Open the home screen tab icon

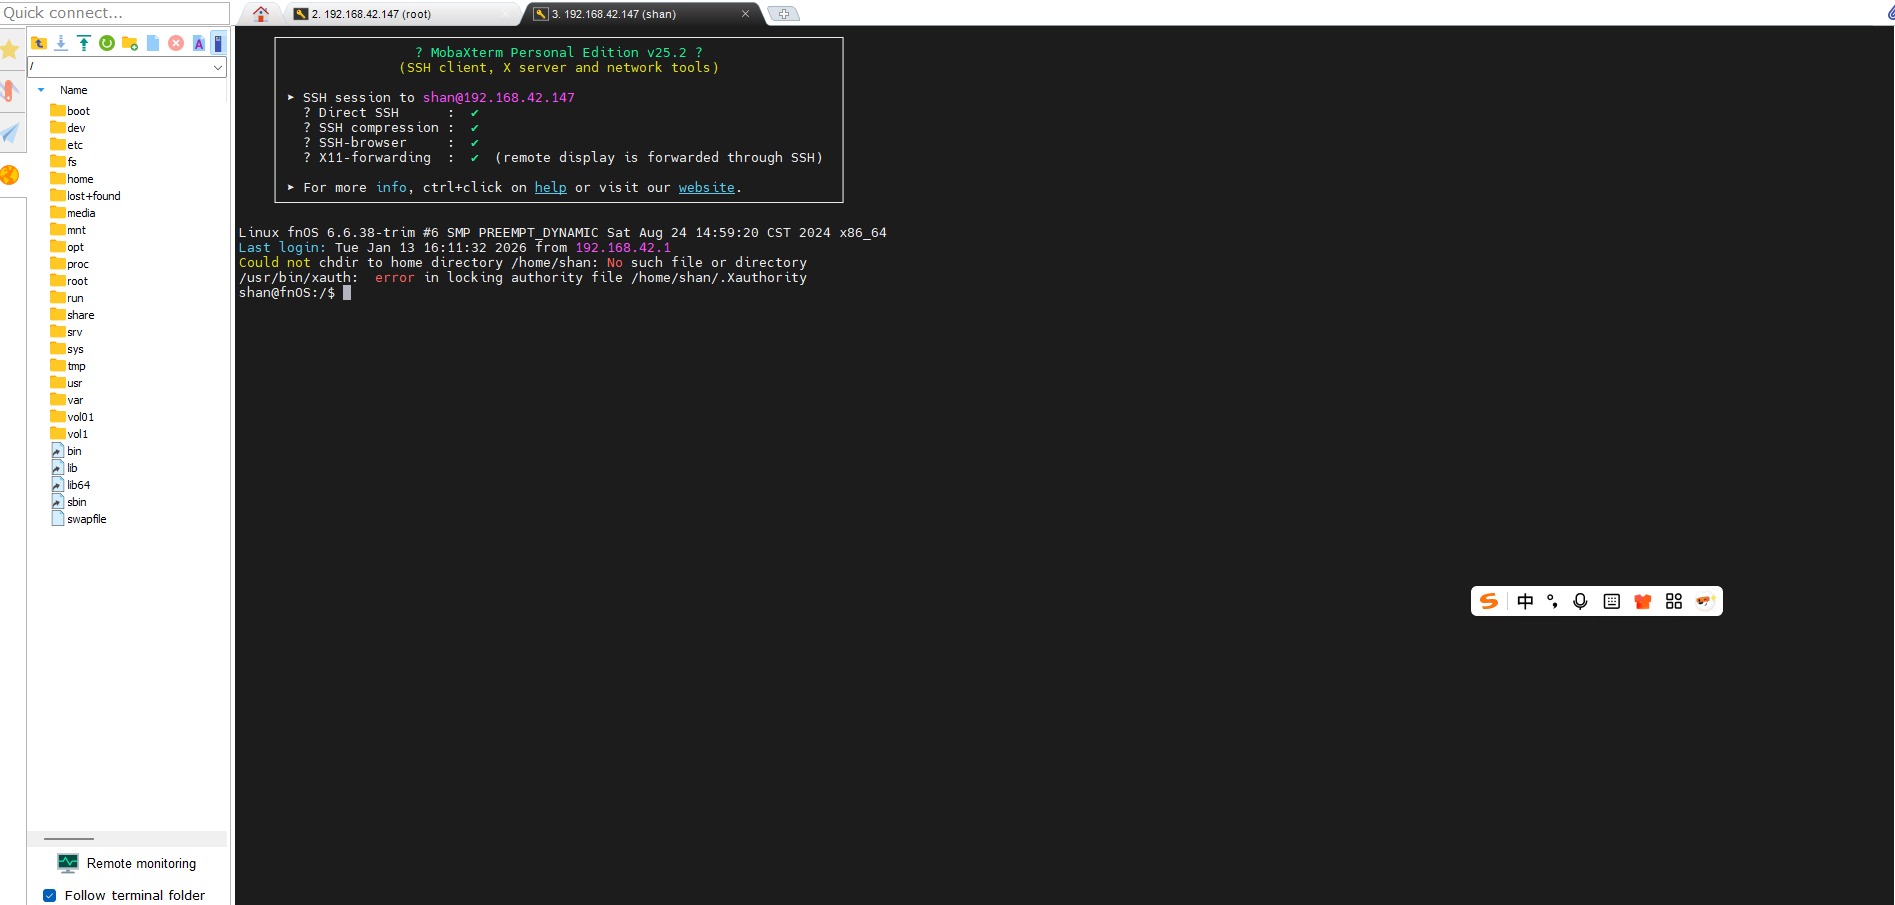point(261,14)
